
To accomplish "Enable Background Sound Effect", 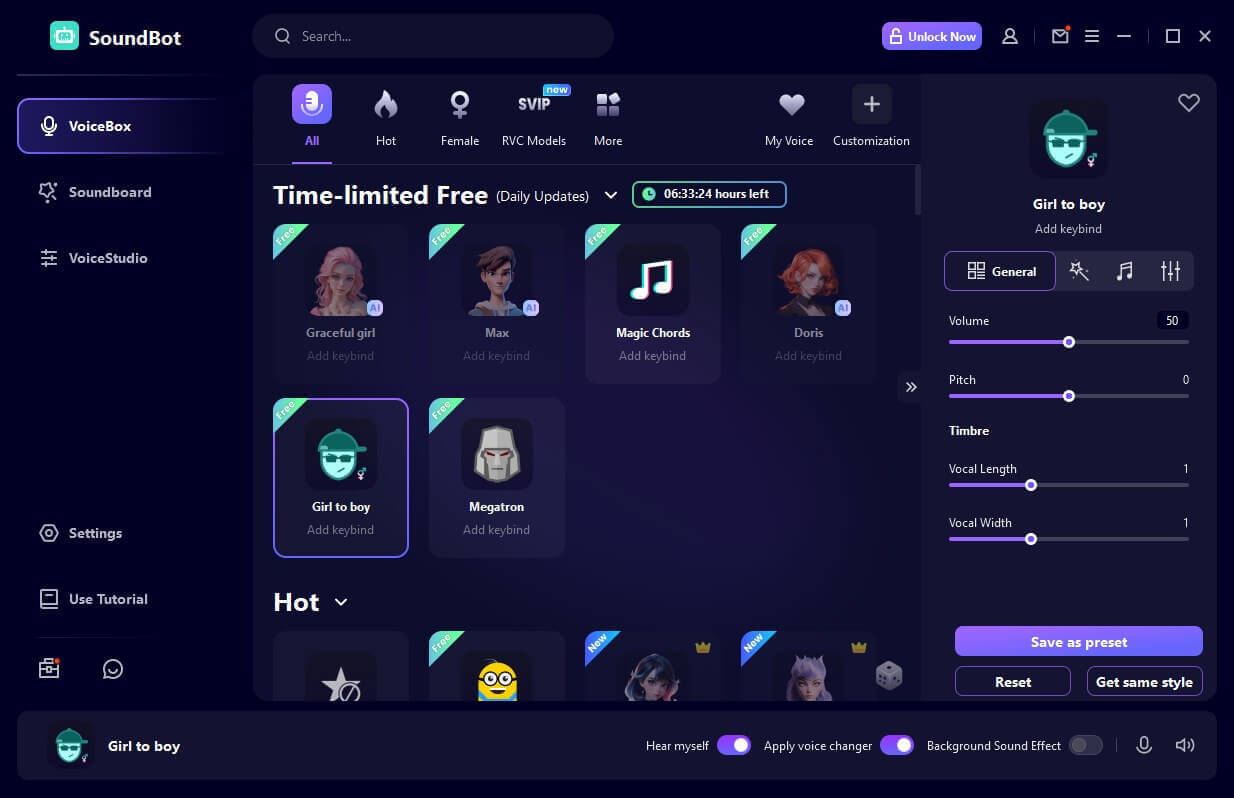I will [x=1085, y=745].
